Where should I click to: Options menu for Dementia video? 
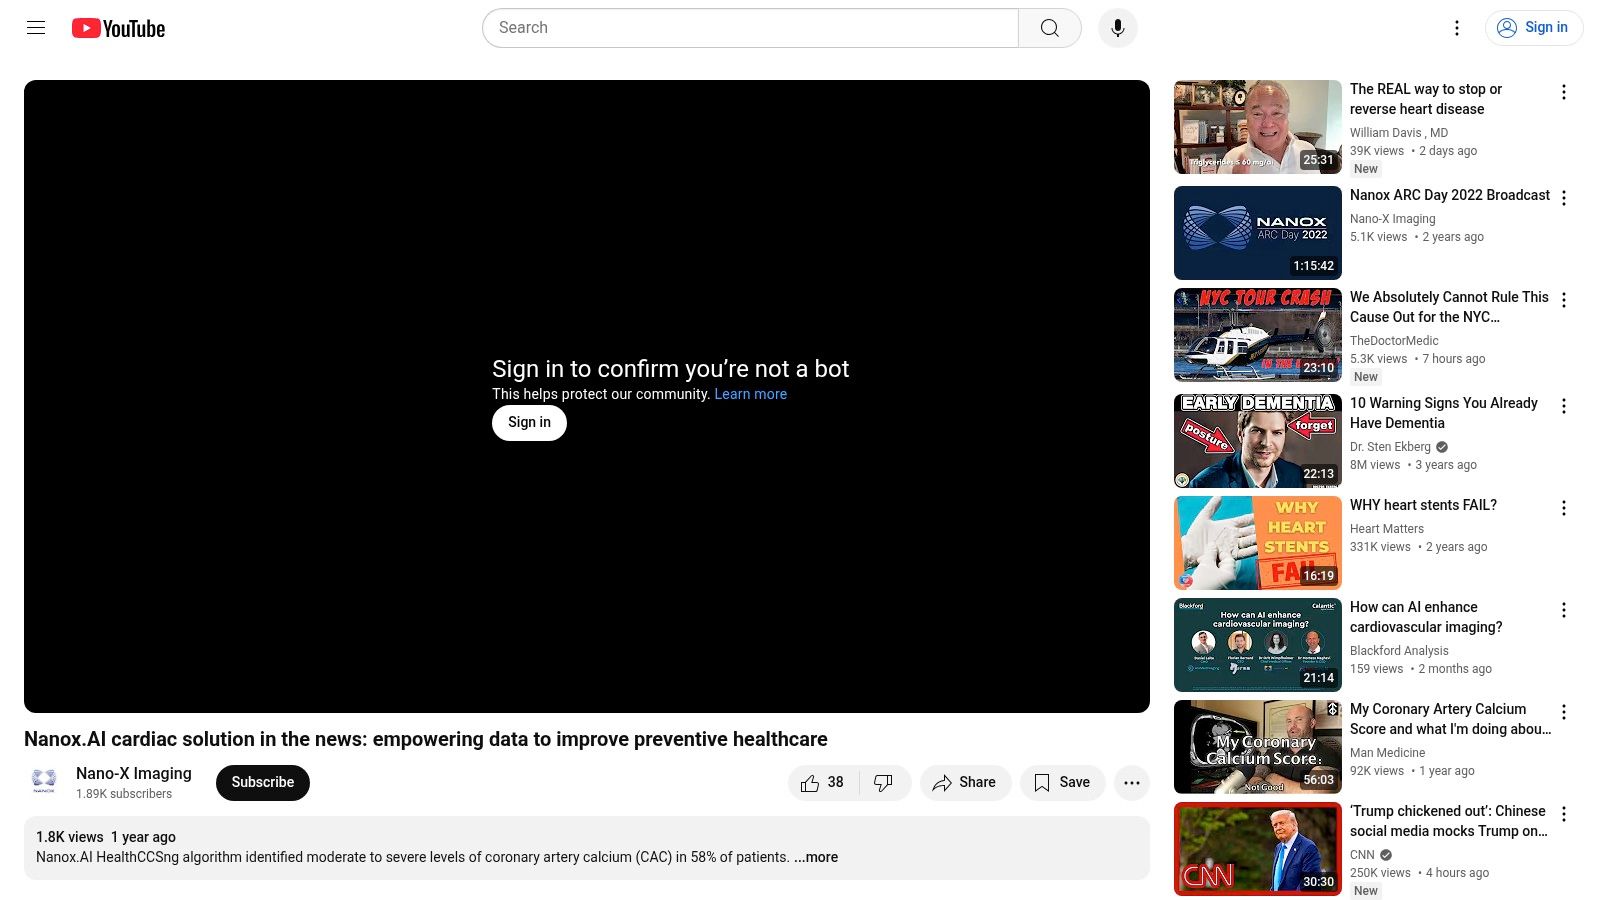pos(1564,406)
